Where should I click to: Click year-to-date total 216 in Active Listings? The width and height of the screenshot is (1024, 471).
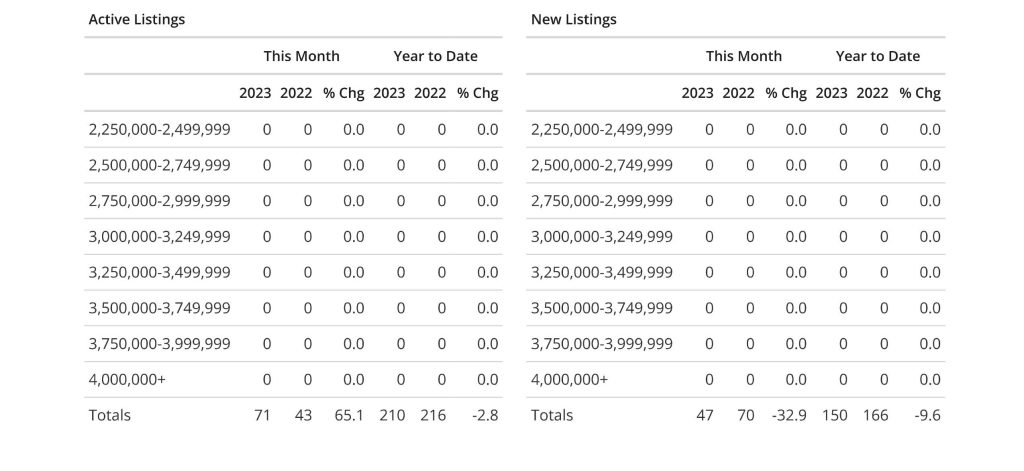pyautogui.click(x=431, y=415)
